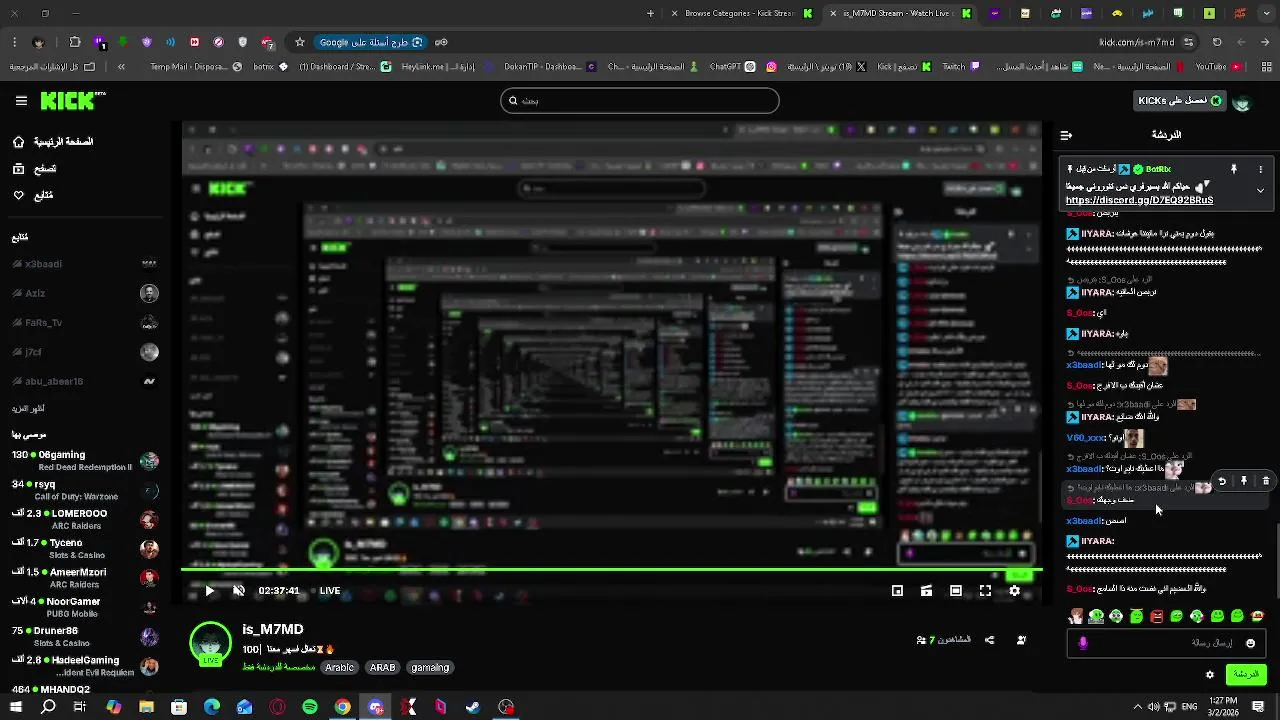Open the emoji picker smiley icon
The width and height of the screenshot is (1280, 720).
1250,643
